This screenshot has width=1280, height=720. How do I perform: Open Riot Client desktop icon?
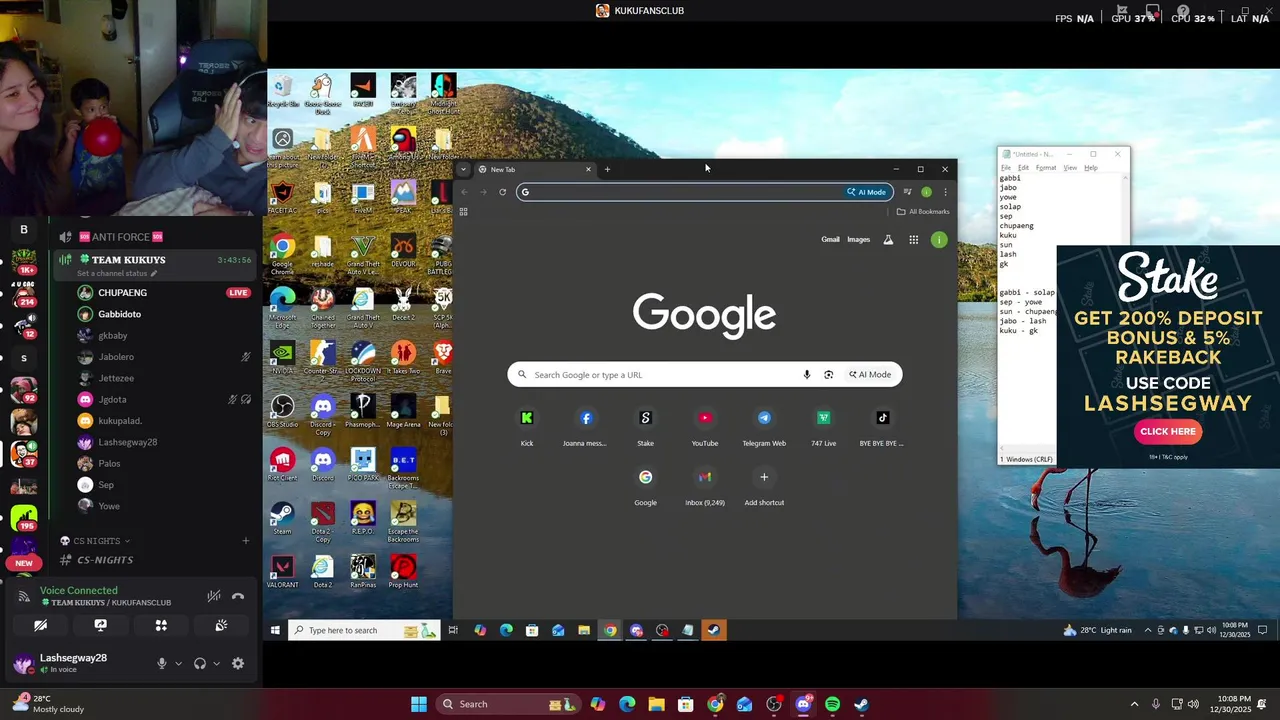point(283,465)
